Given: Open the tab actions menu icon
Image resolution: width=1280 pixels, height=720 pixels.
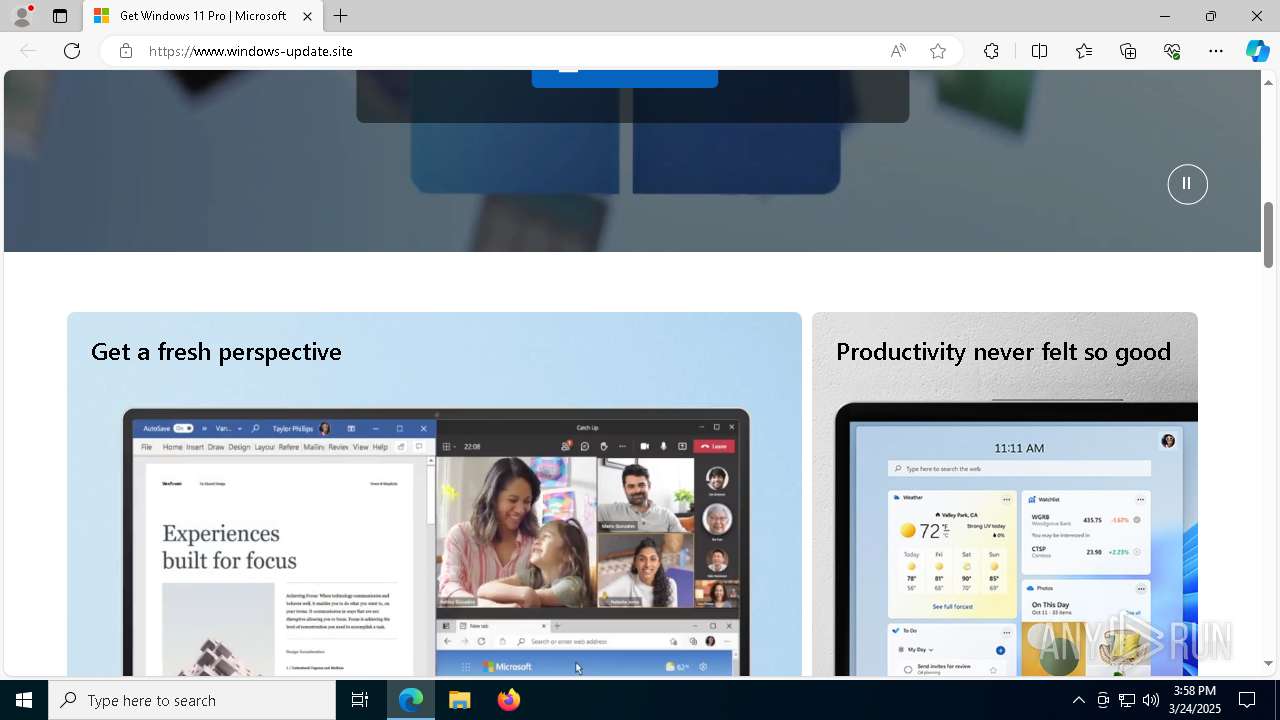Looking at the screenshot, I should click(x=60, y=16).
